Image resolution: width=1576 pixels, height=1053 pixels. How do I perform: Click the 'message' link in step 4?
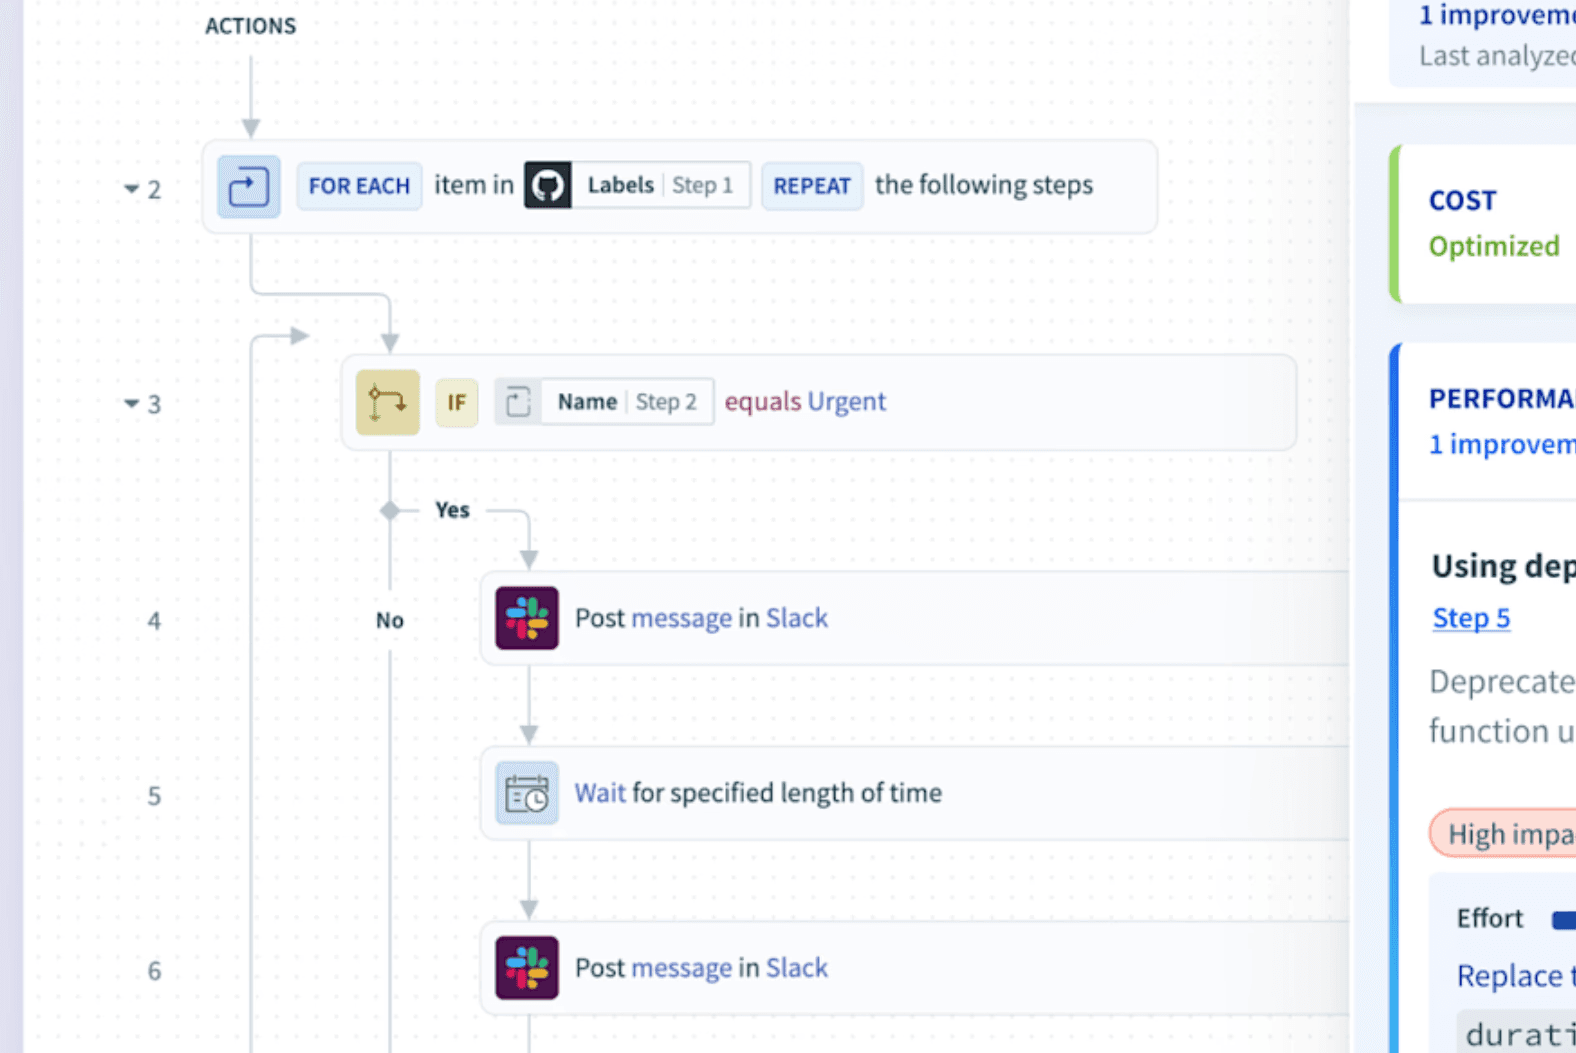681,618
